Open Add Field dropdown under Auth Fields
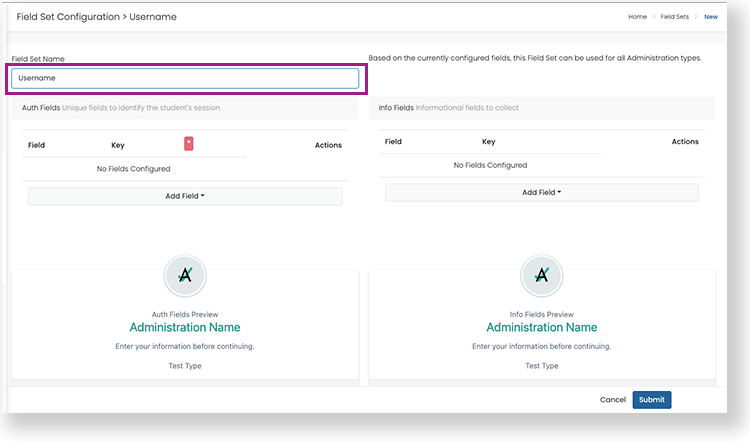 pyautogui.click(x=185, y=196)
